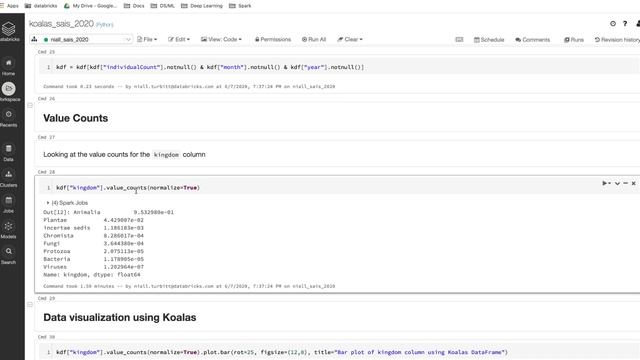Go to Home in sidebar
The width and height of the screenshot is (640, 360).
pyautogui.click(x=9, y=67)
